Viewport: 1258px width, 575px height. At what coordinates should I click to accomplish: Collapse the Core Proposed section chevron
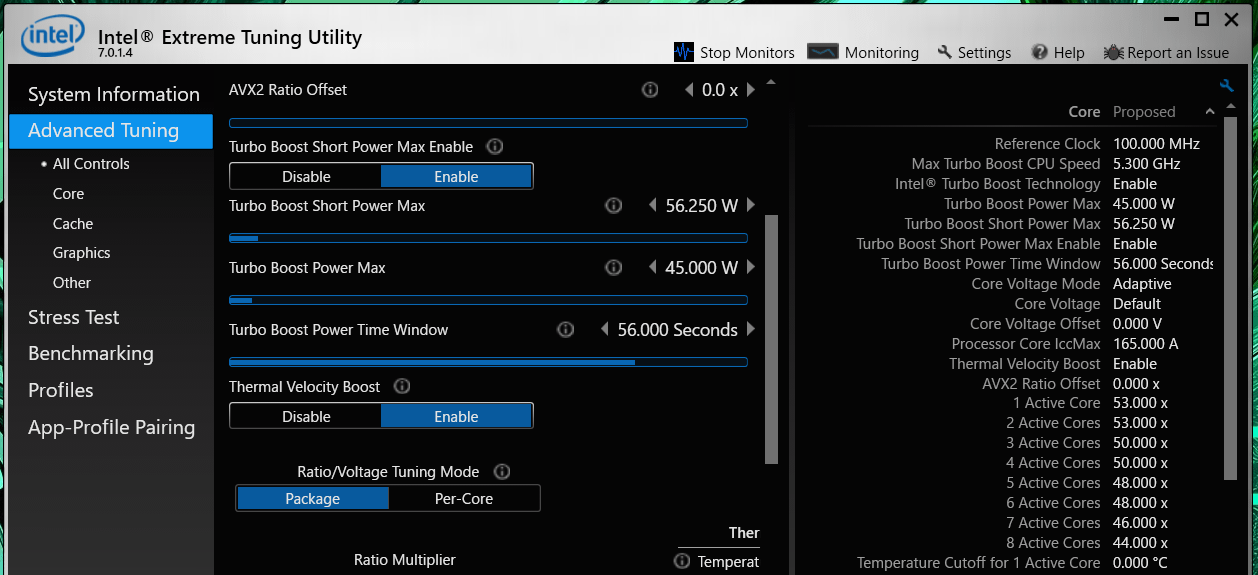click(x=1210, y=112)
